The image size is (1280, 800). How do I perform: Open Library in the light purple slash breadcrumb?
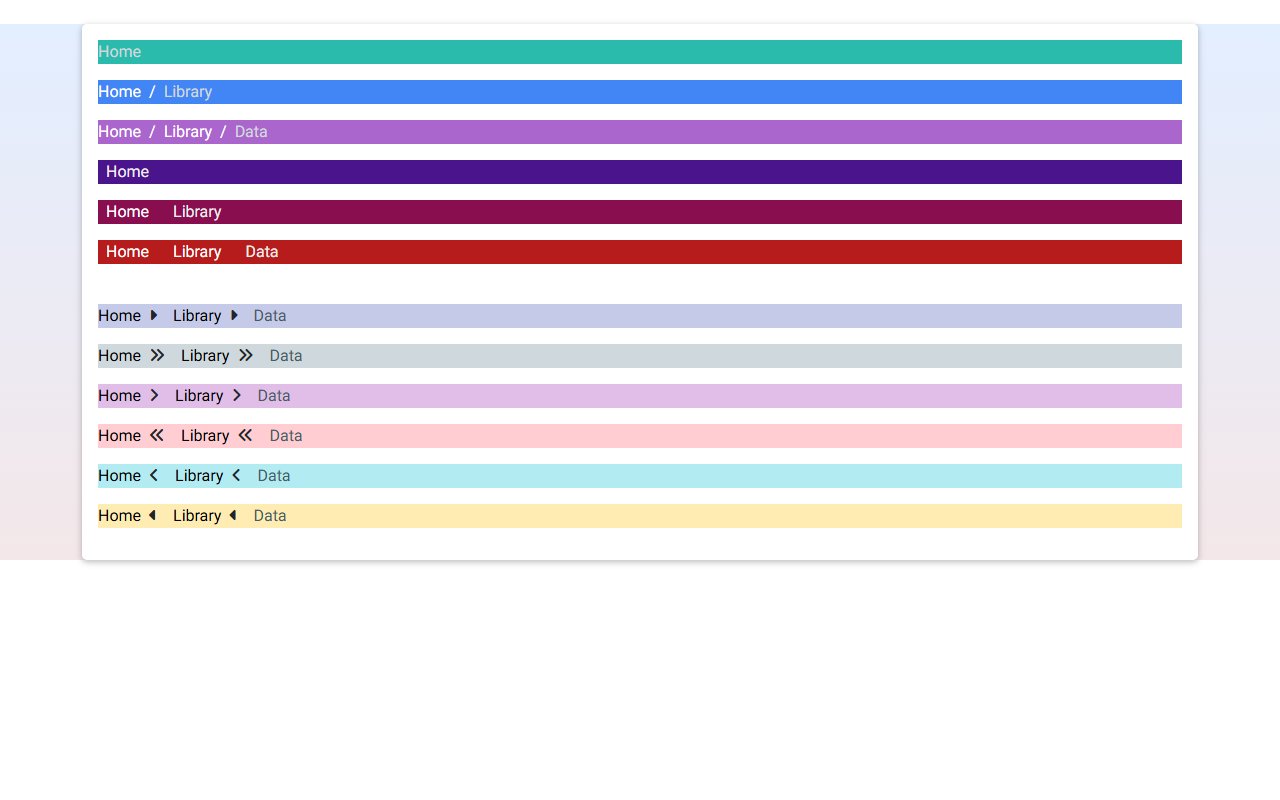[x=188, y=132]
